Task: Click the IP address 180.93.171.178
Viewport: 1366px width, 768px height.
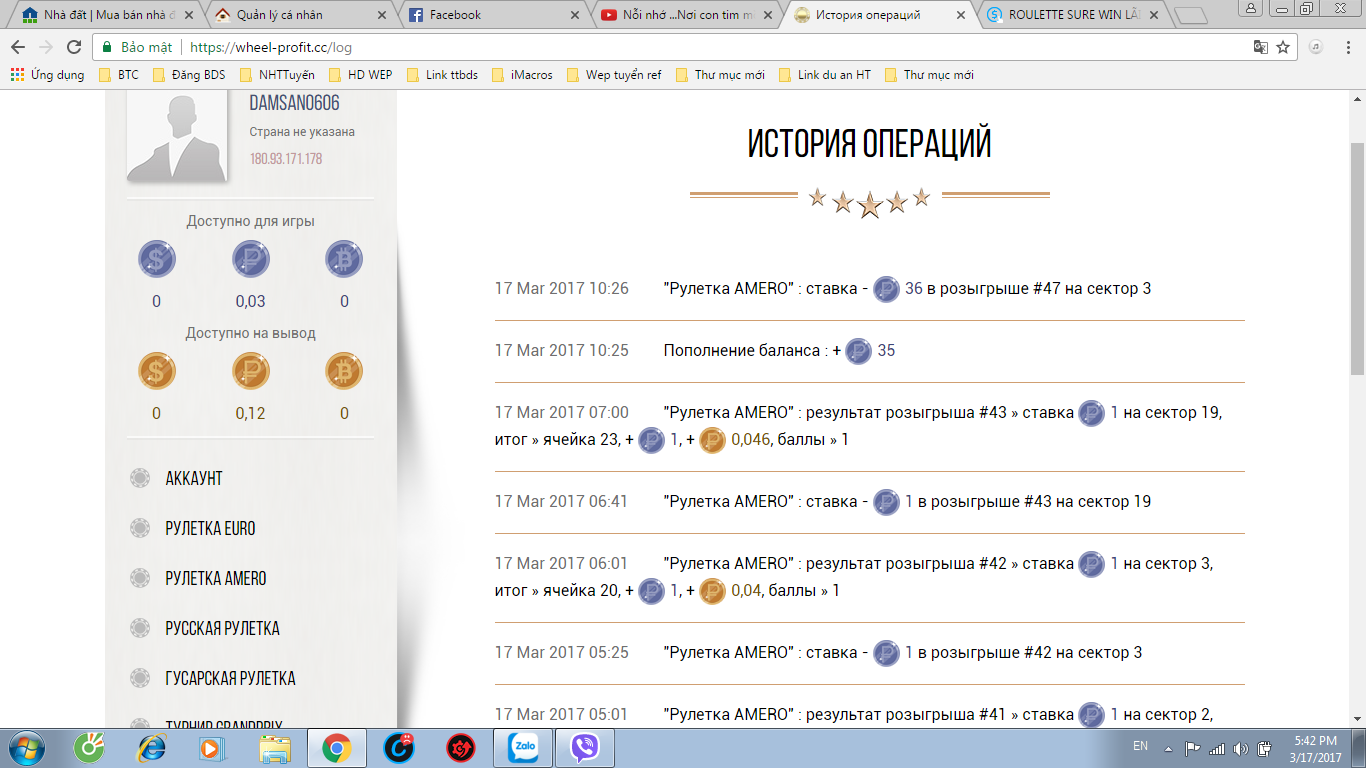Action: [286, 159]
